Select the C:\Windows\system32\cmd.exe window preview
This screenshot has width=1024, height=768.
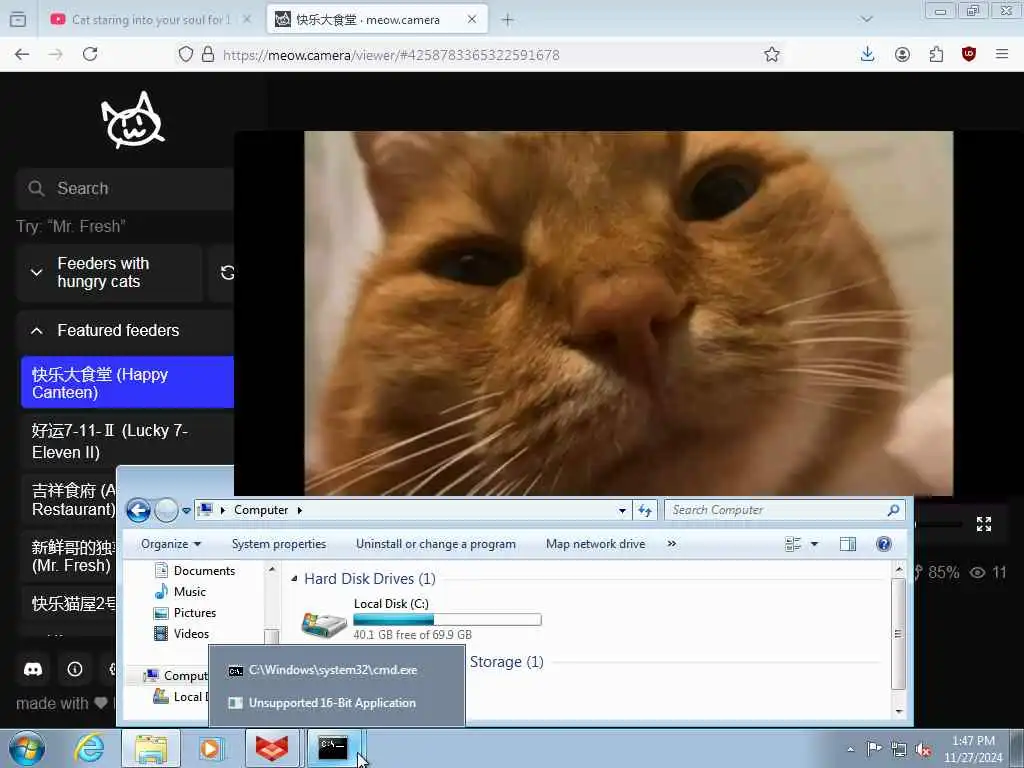point(337,670)
